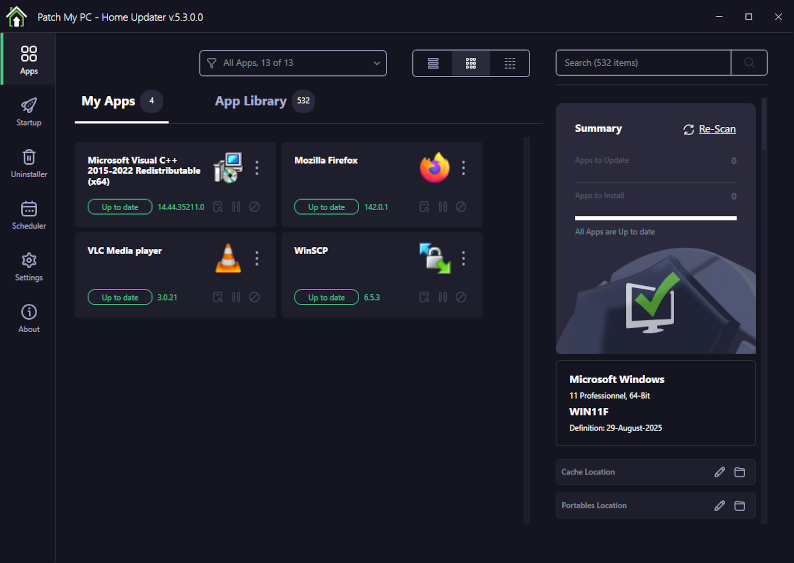Viewport: 794px width, 563px height.
Task: Switch to small grid view layout
Action: coord(510,63)
